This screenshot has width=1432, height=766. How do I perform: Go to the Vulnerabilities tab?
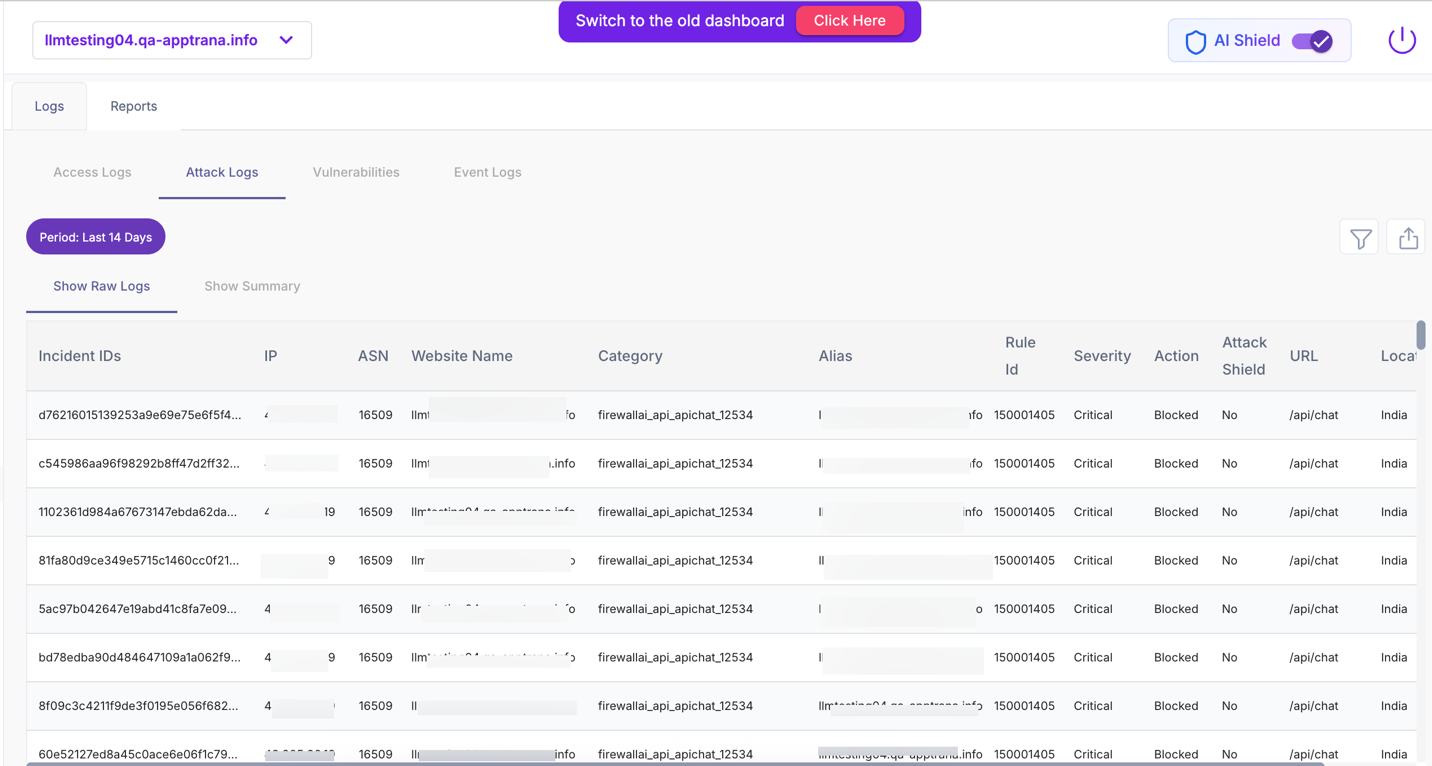click(356, 172)
